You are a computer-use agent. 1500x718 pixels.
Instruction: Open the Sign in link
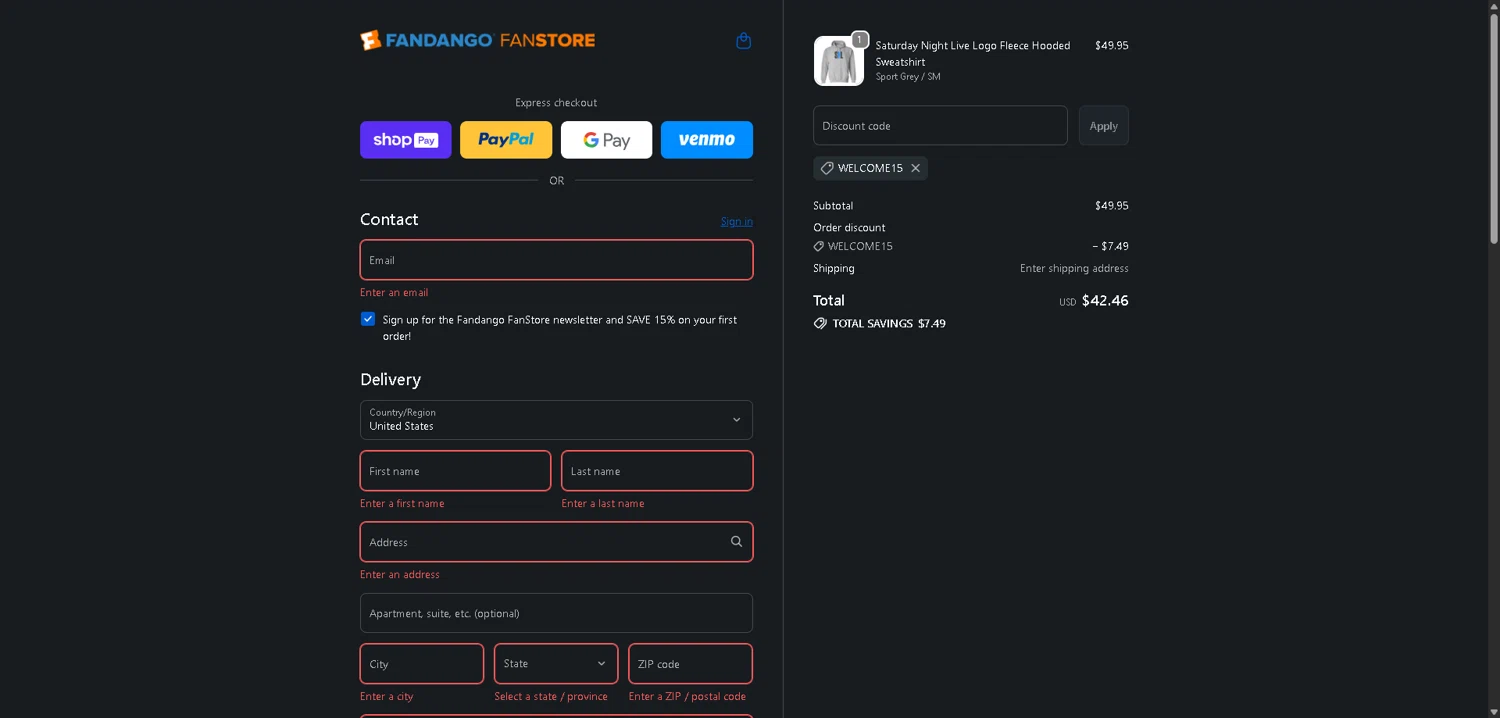737,221
